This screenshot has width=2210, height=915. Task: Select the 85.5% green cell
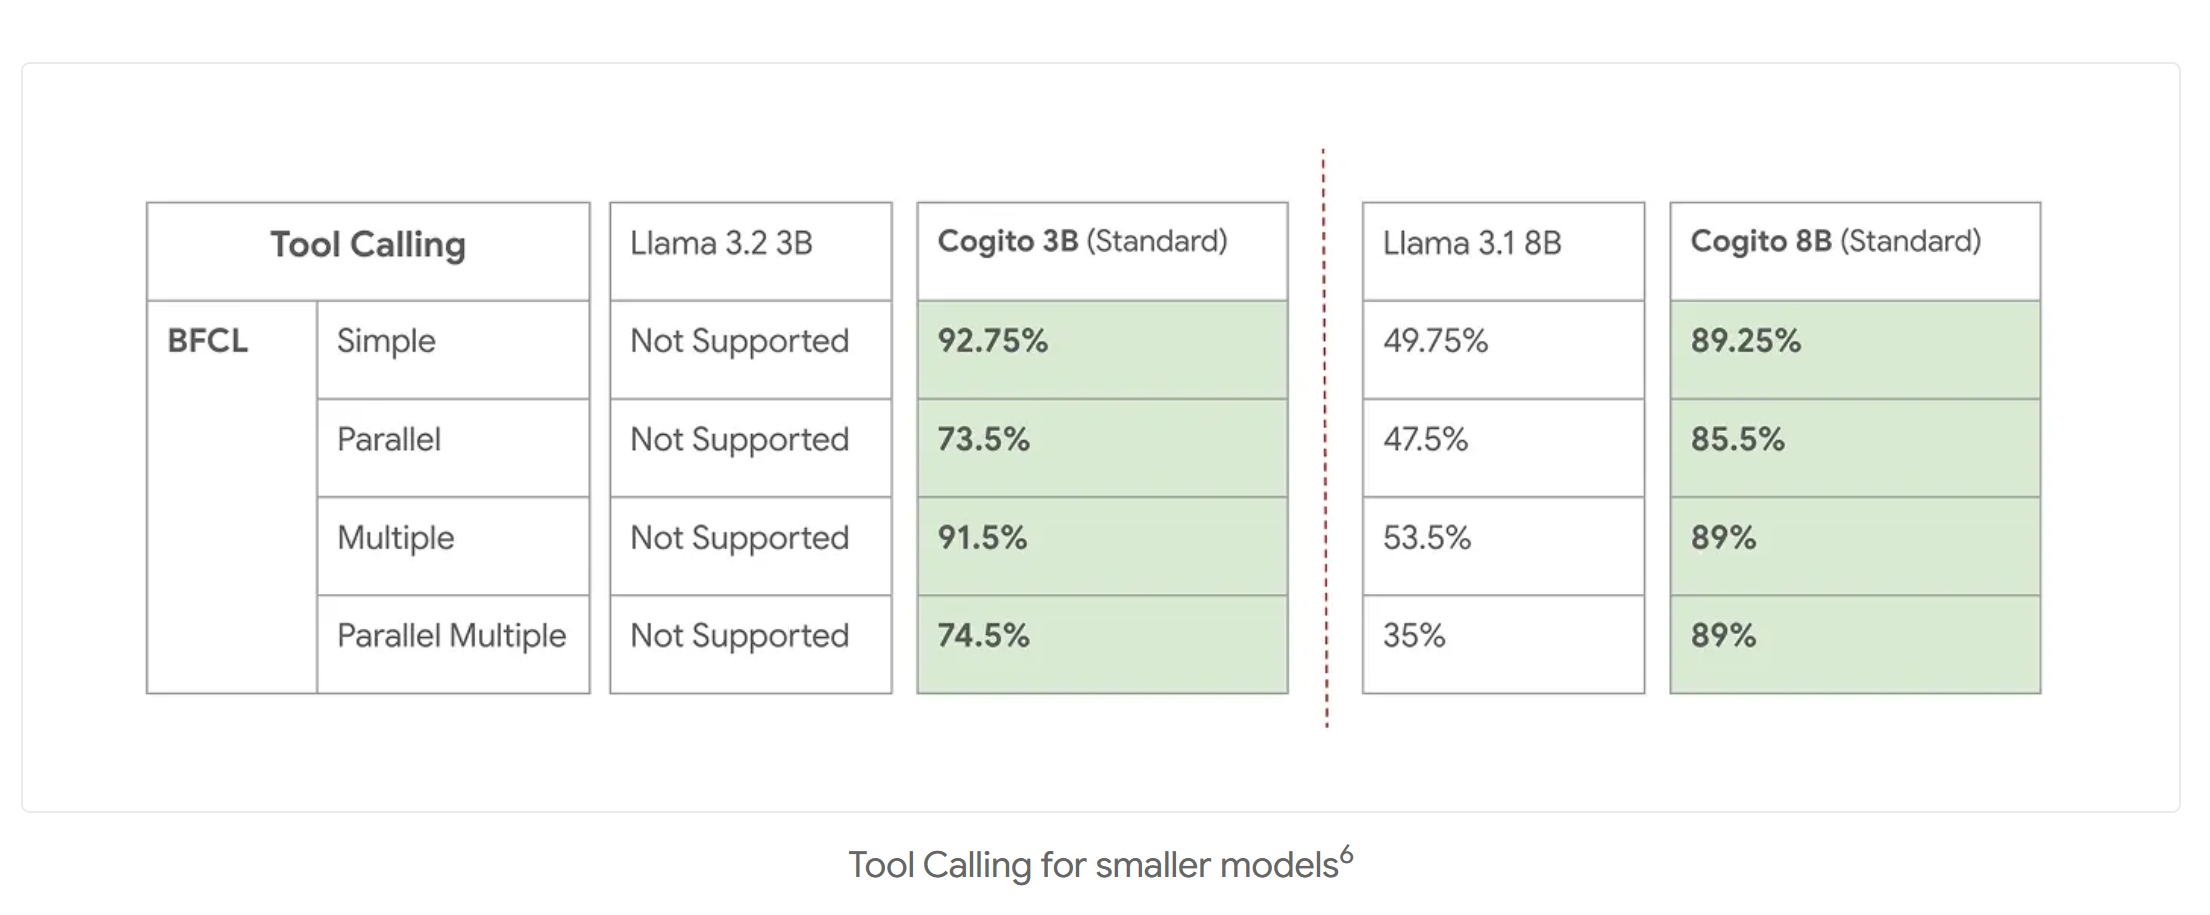(x=1855, y=448)
